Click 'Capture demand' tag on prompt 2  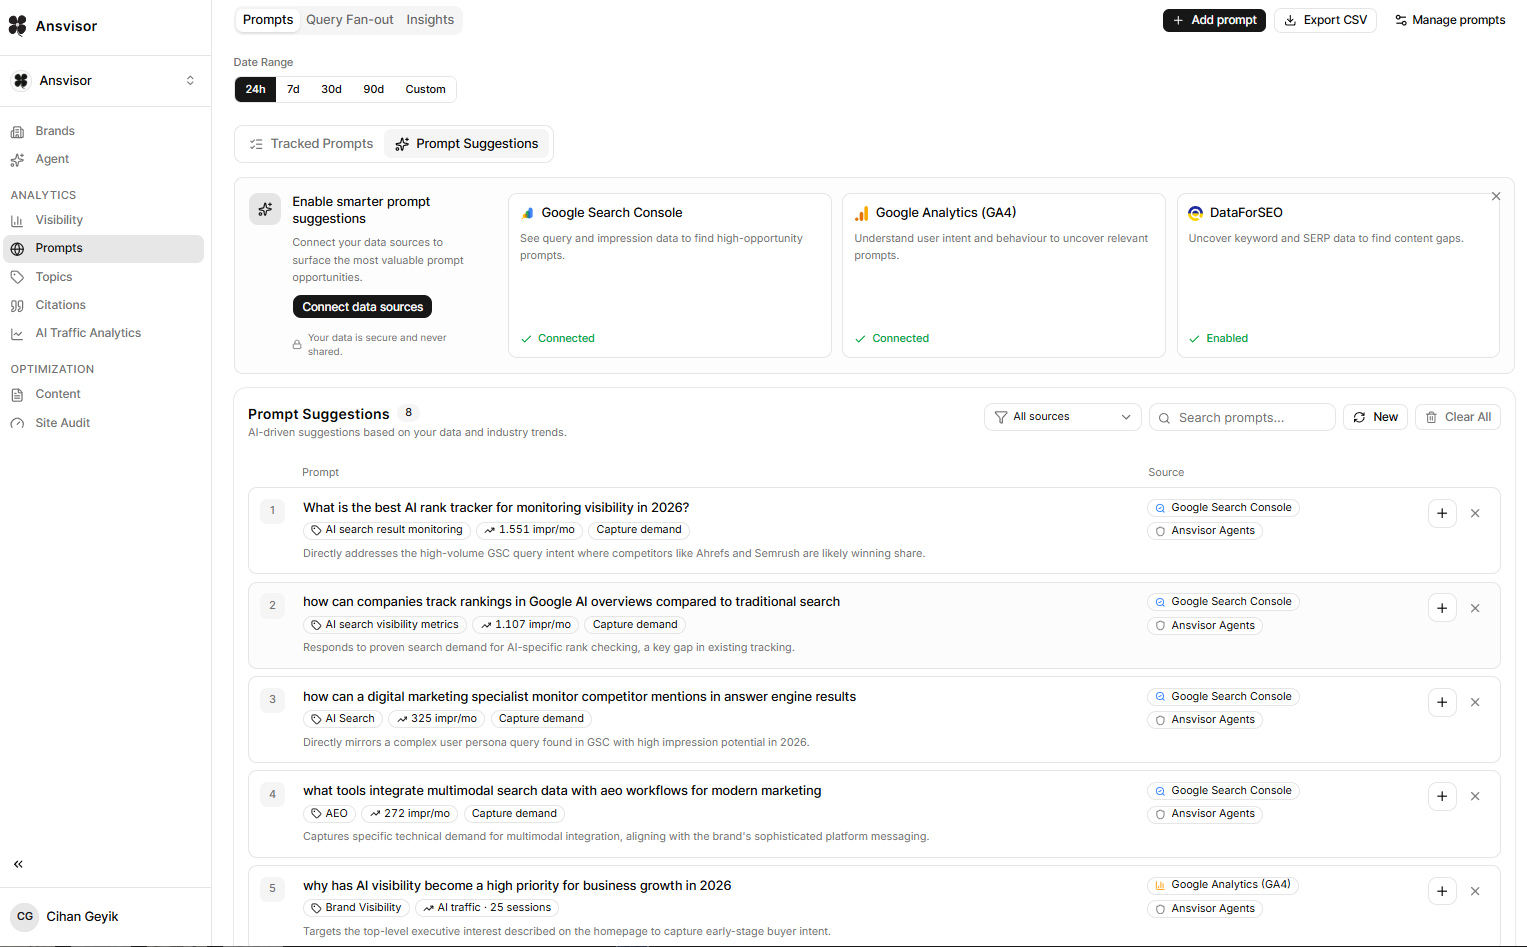point(635,624)
